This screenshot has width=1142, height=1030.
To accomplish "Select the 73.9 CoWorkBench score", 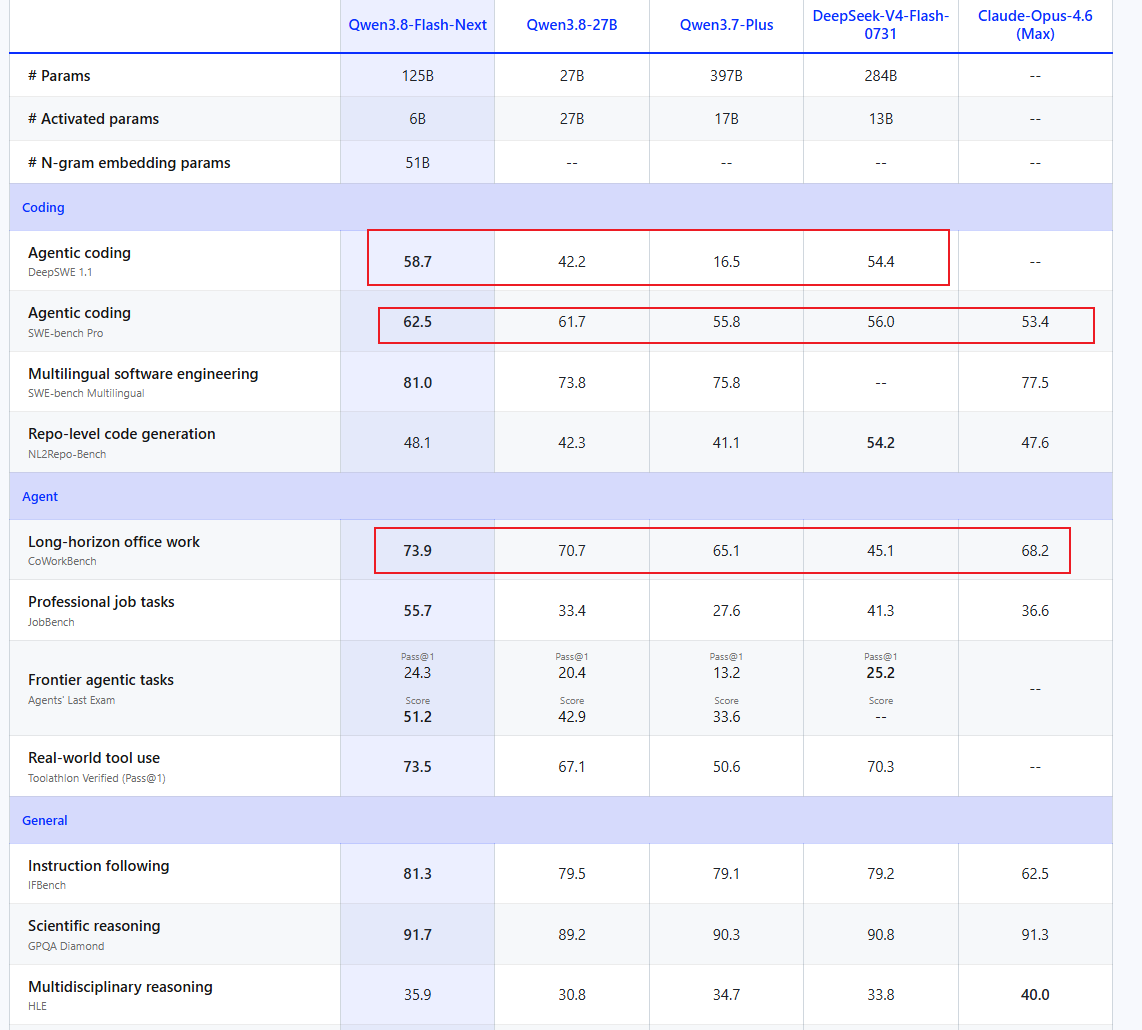I will point(417,551).
